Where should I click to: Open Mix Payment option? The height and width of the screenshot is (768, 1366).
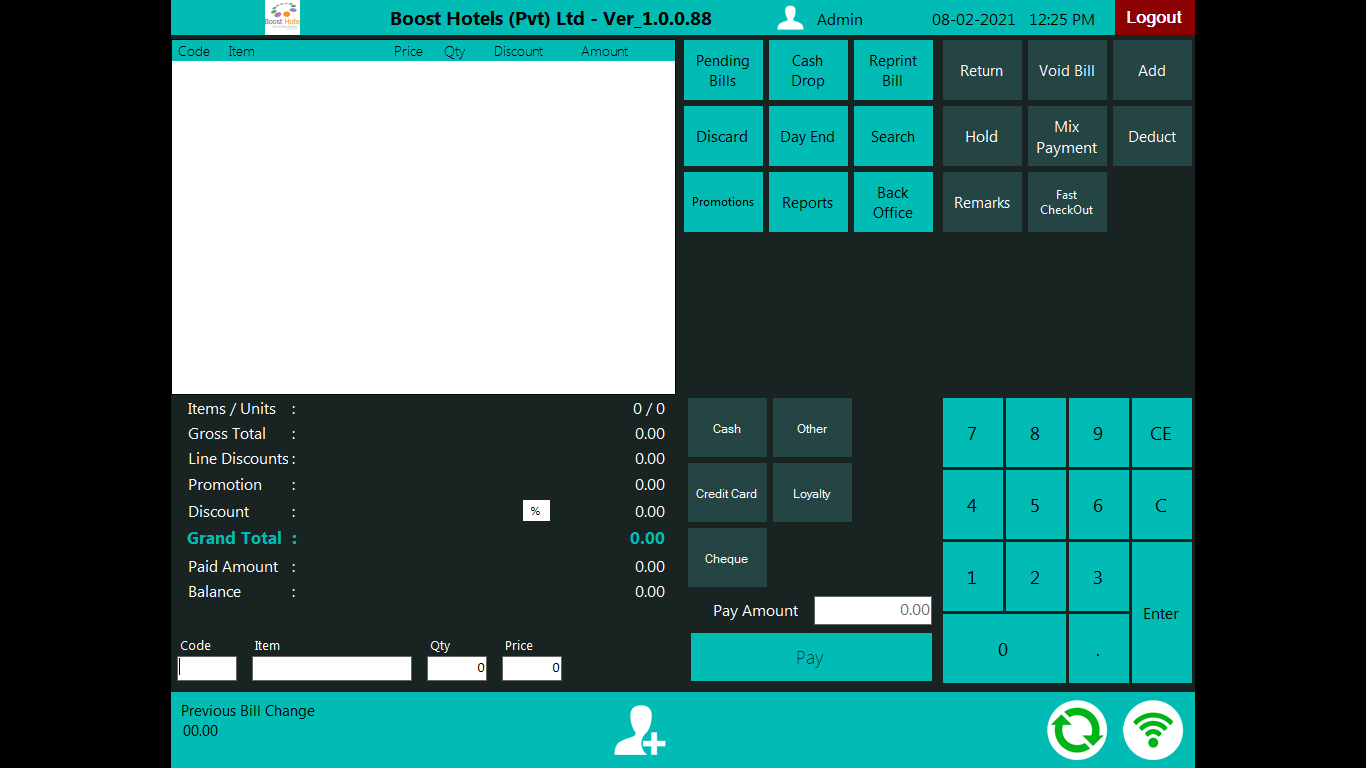1067,137
